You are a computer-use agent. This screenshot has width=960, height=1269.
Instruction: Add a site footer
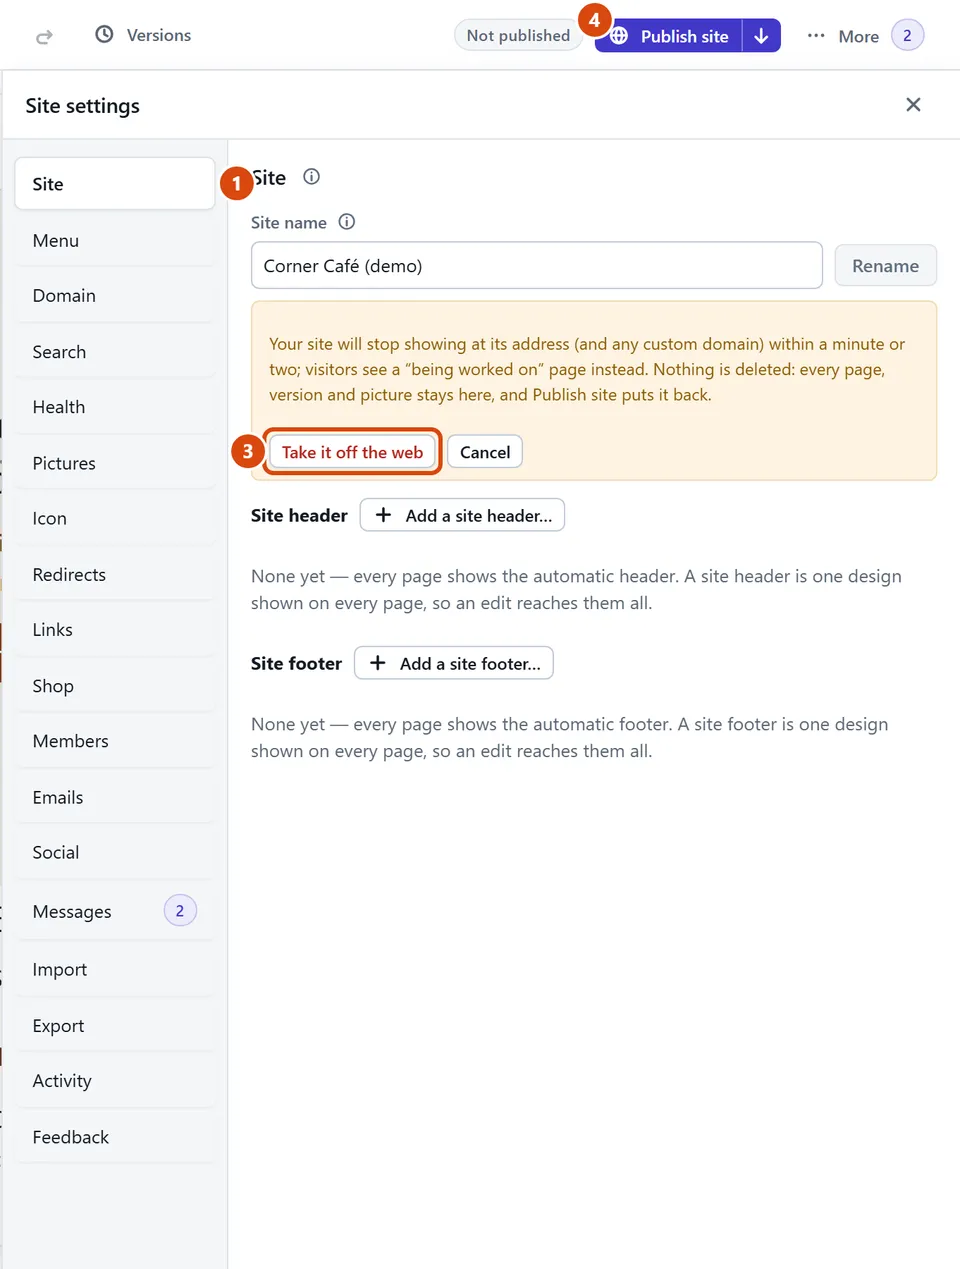click(454, 663)
